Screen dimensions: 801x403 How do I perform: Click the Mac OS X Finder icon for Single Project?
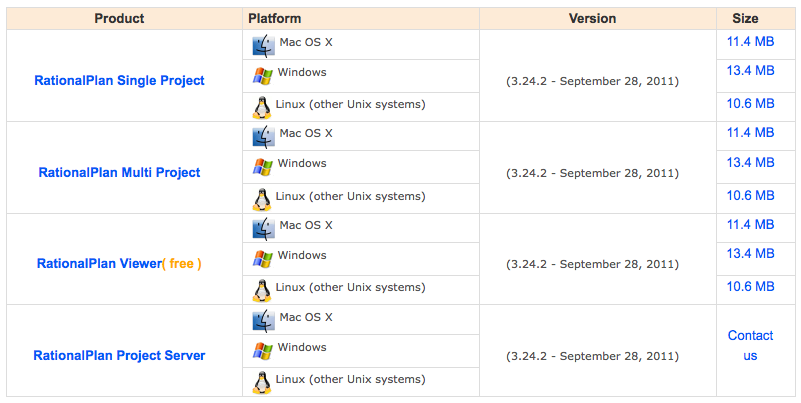pyautogui.click(x=264, y=46)
